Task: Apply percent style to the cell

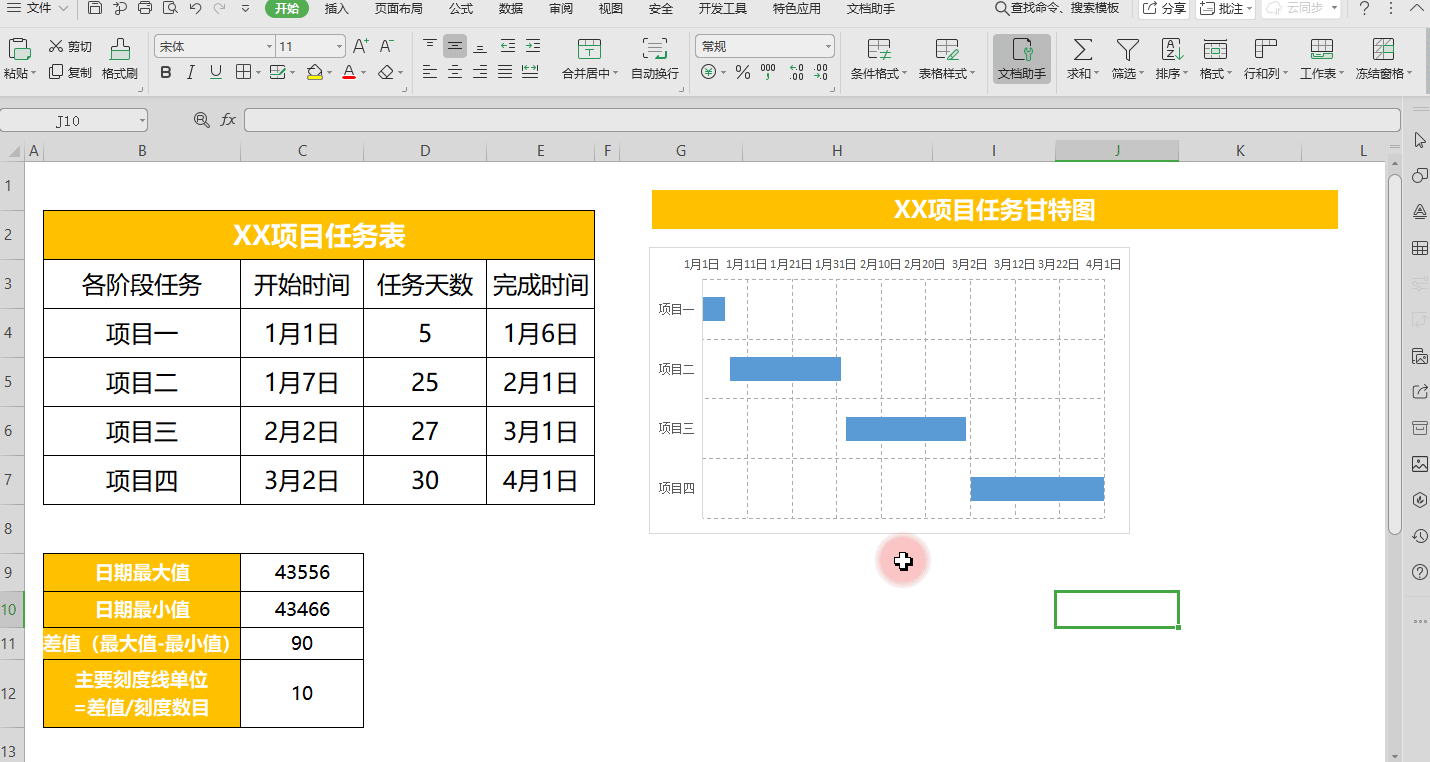Action: [x=742, y=72]
